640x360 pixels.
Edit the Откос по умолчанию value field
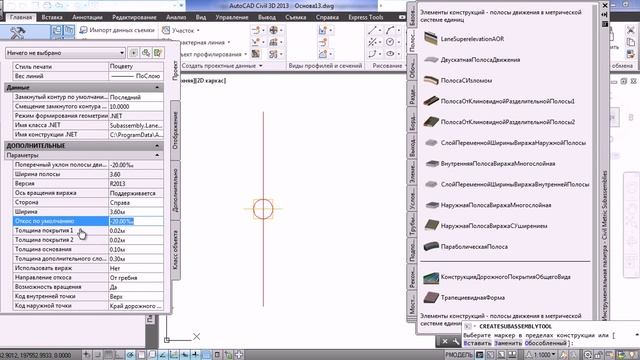point(136,221)
